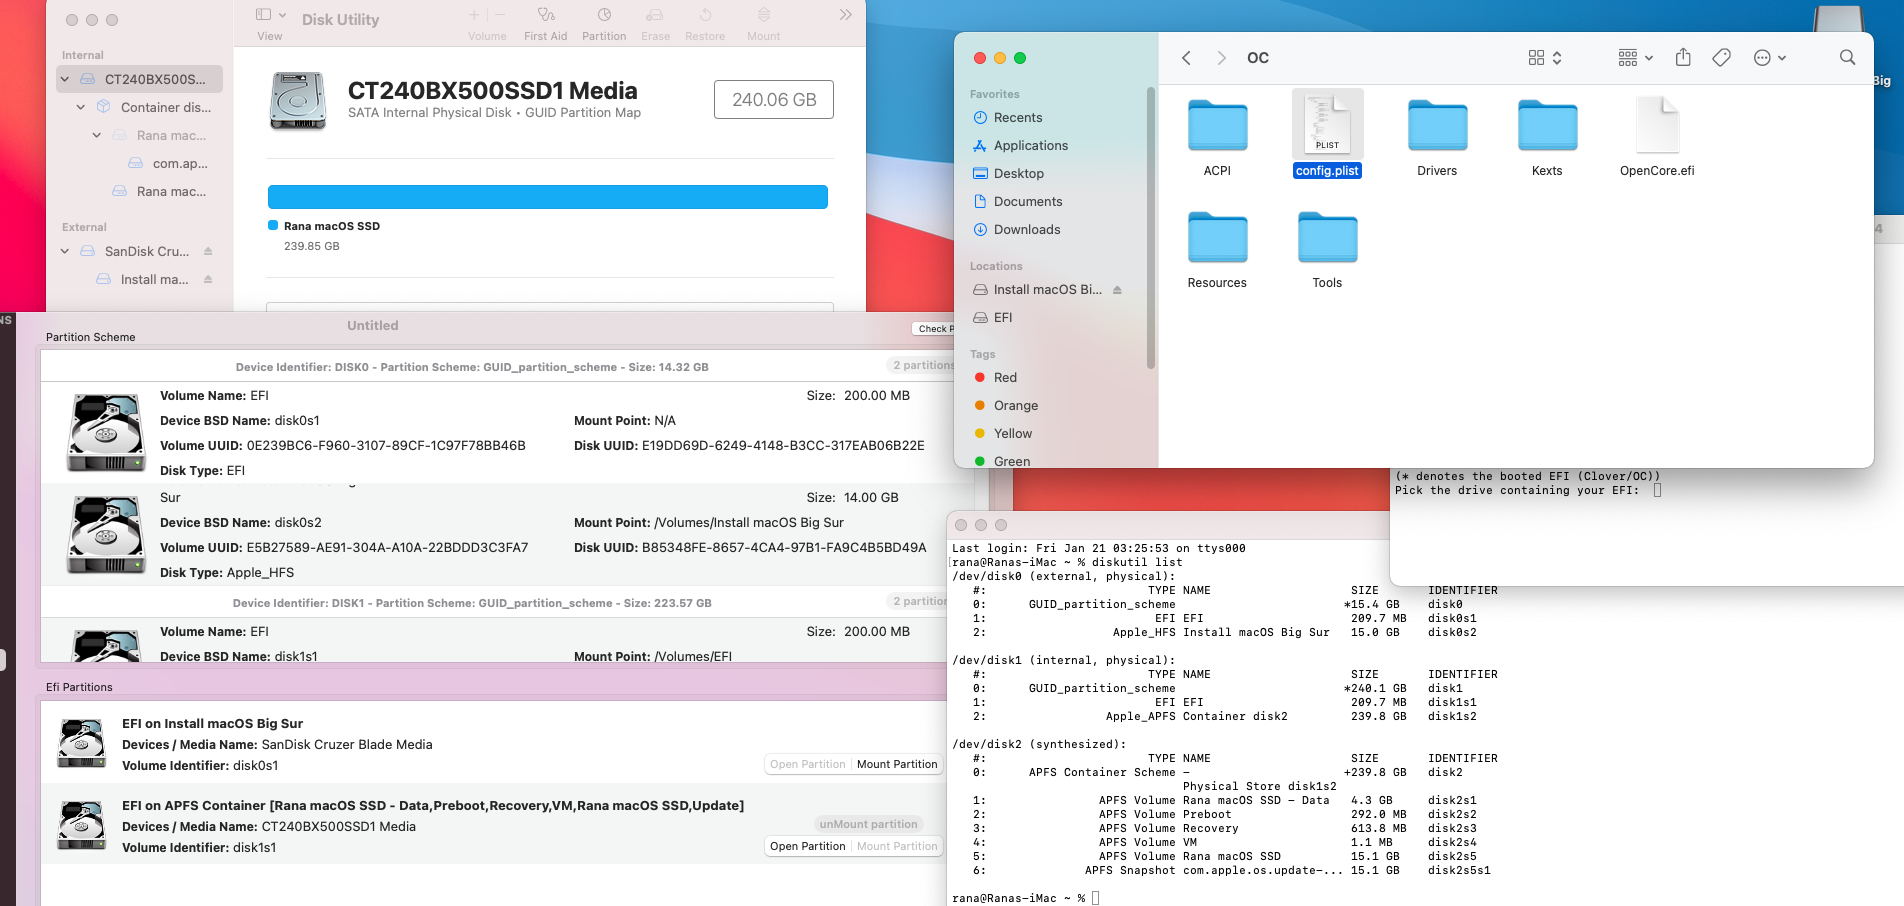This screenshot has height=906, width=1904.
Task: Go forward in the Finder OC window
Action: click(1221, 58)
